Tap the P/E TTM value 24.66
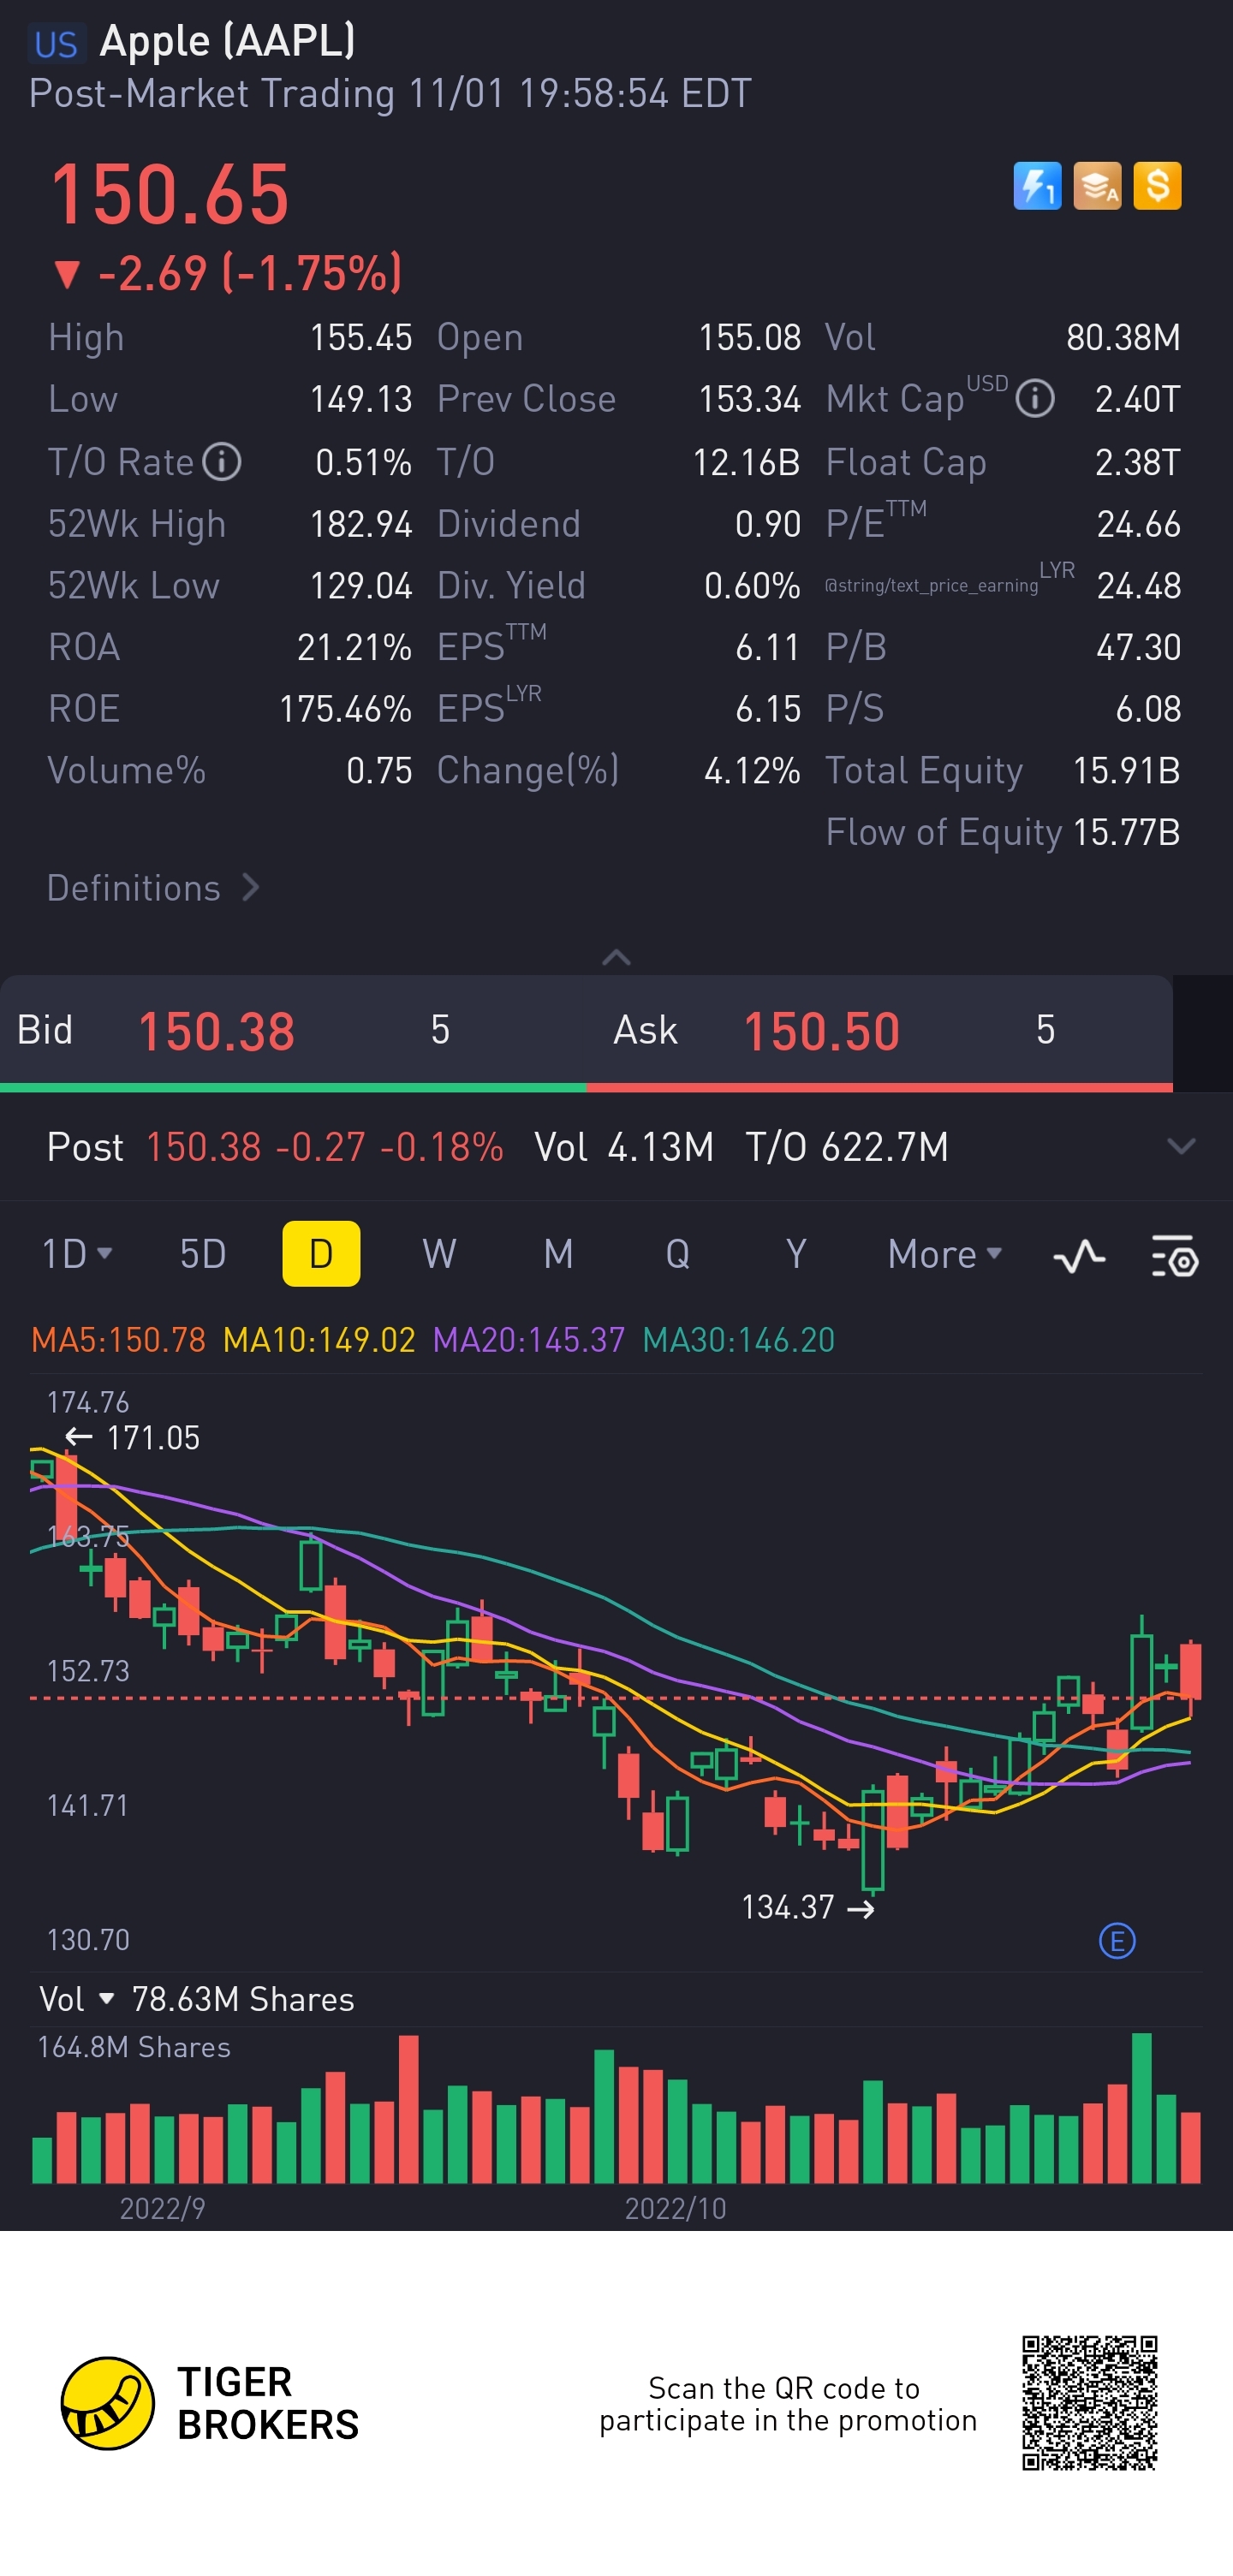1233x2576 pixels. click(x=1139, y=524)
